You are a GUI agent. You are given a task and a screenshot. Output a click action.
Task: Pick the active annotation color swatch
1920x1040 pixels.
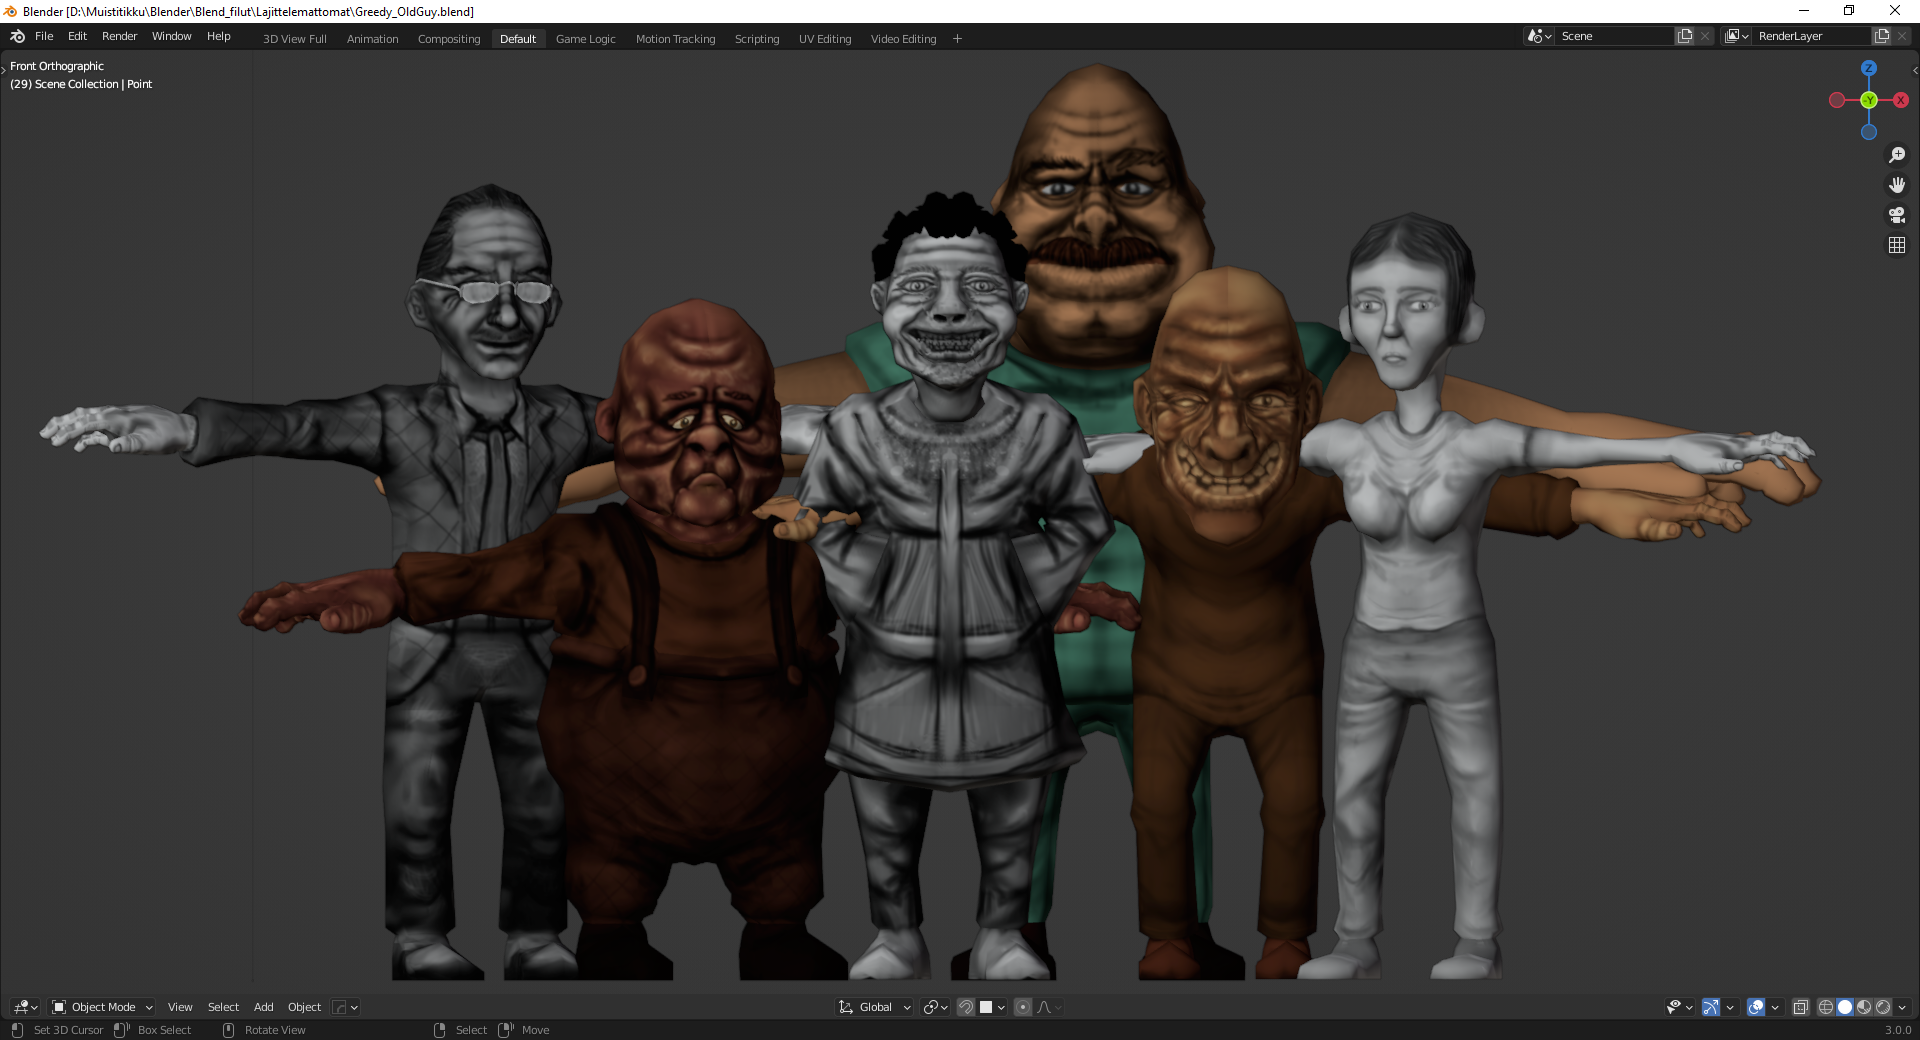[988, 1007]
